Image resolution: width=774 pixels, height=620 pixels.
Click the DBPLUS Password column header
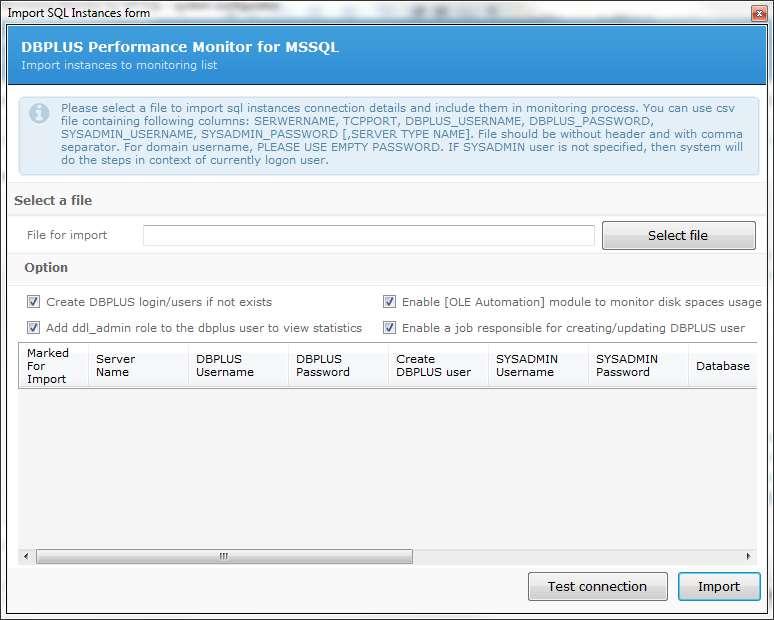(x=338, y=366)
